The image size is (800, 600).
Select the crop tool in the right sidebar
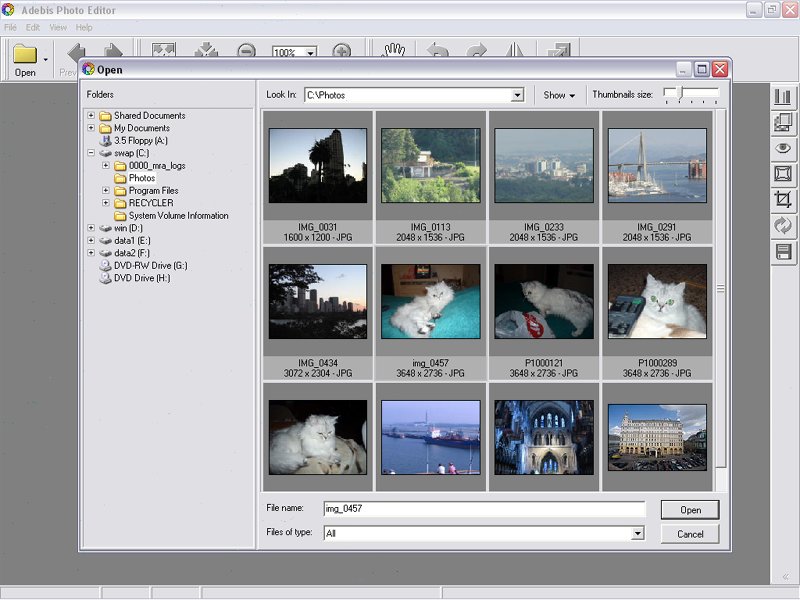[783, 200]
